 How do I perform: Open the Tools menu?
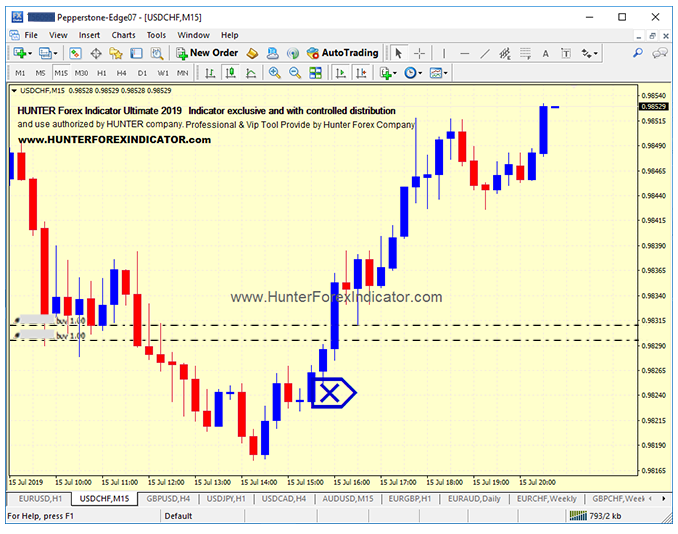pyautogui.click(x=156, y=35)
